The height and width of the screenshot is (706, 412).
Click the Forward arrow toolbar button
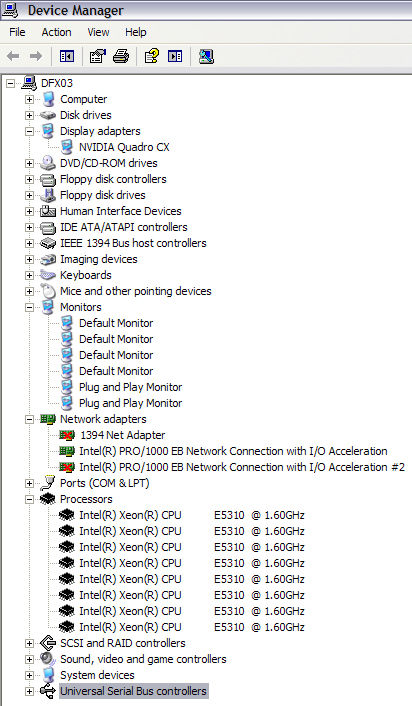pyautogui.click(x=36, y=56)
